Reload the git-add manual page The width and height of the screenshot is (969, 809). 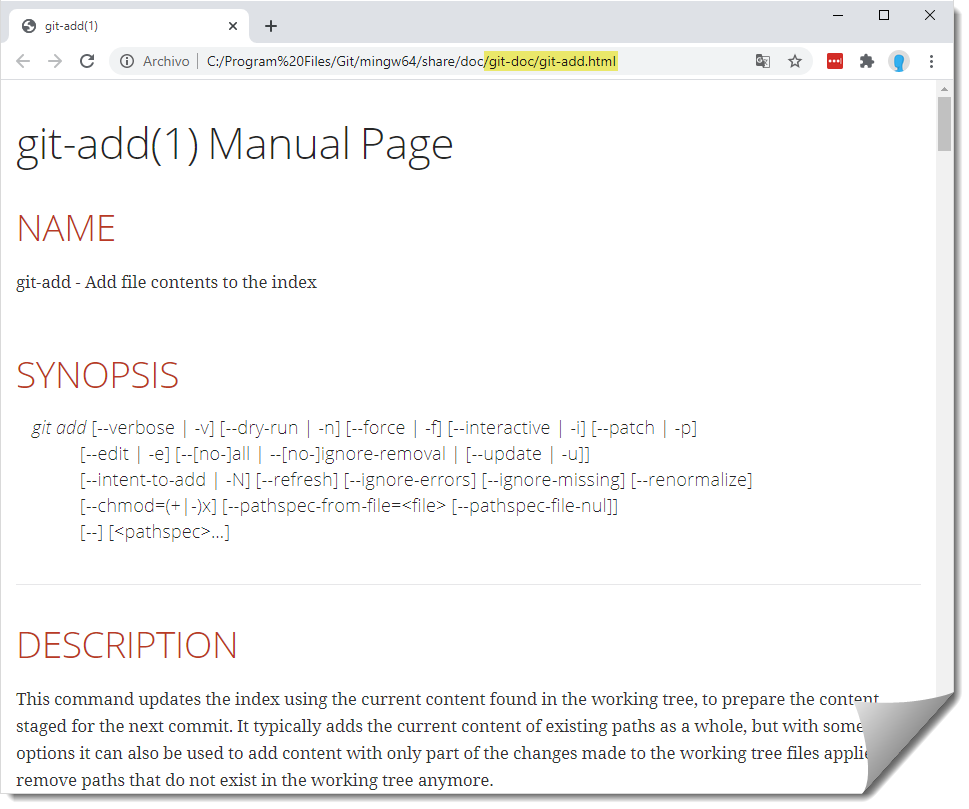tap(87, 62)
